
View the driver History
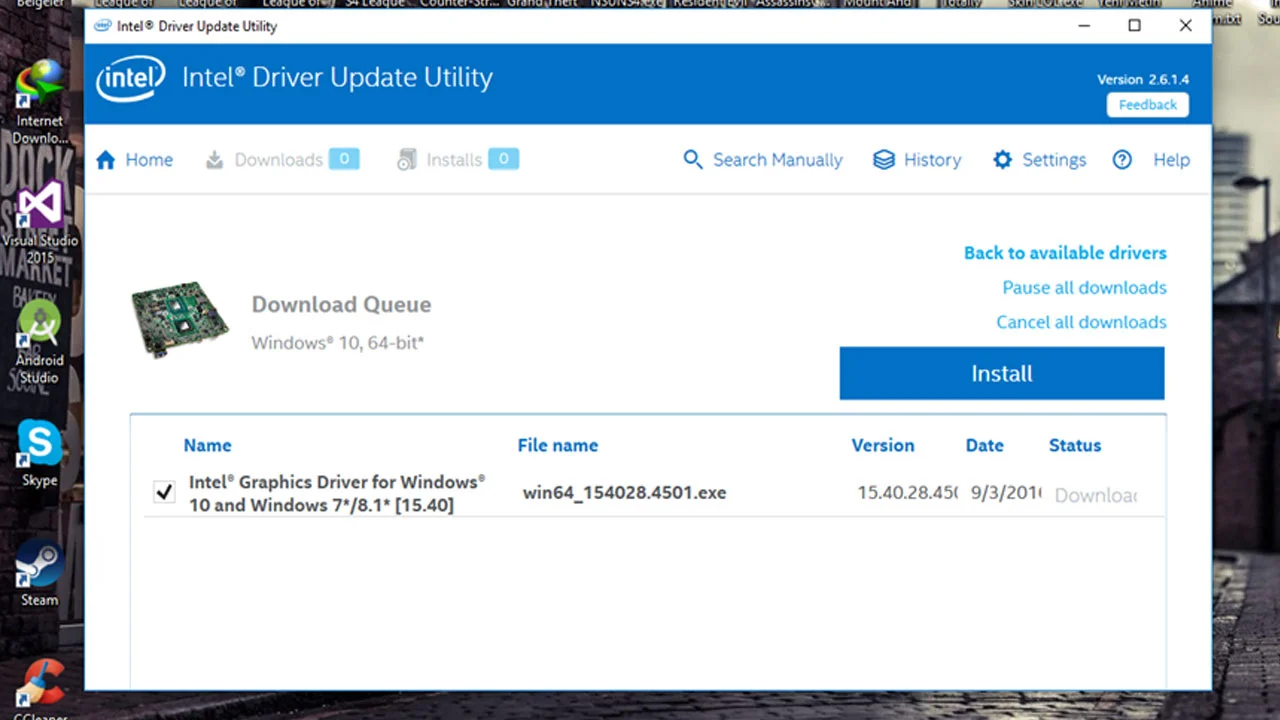[917, 160]
